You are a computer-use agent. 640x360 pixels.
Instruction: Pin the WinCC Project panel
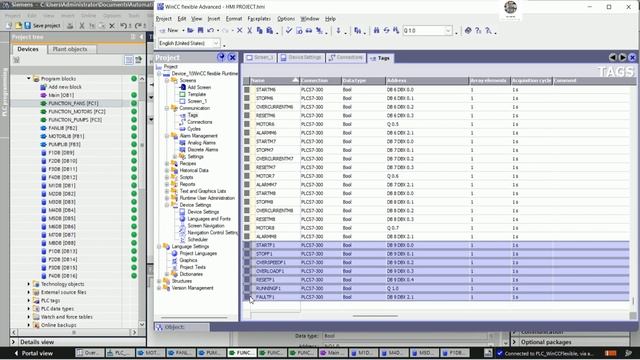(x=221, y=57)
